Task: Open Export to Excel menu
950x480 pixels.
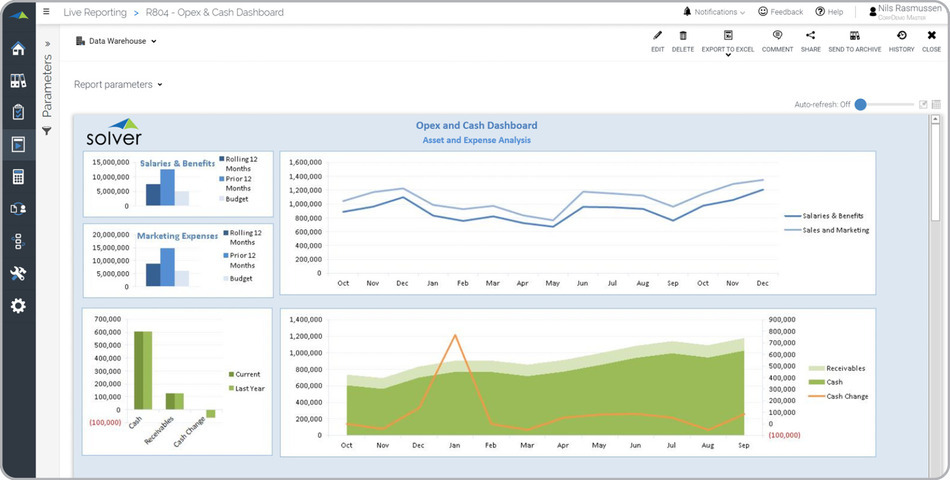Action: pyautogui.click(x=728, y=40)
